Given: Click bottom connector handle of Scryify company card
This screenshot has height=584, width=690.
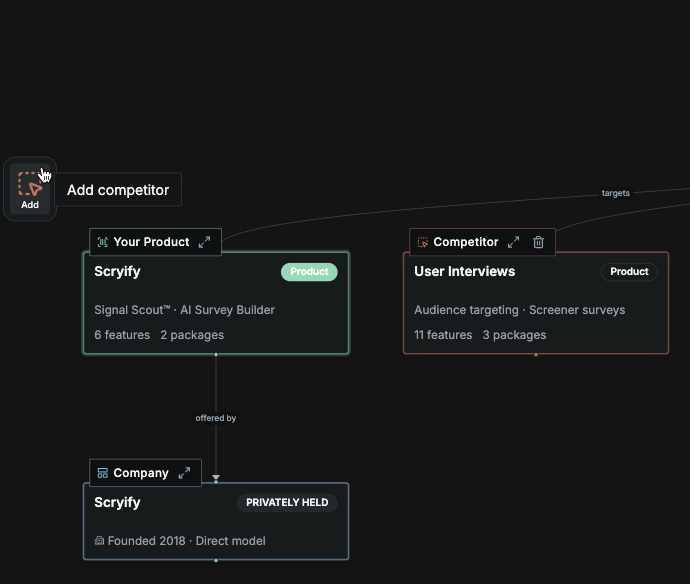Looking at the screenshot, I should point(216,560).
